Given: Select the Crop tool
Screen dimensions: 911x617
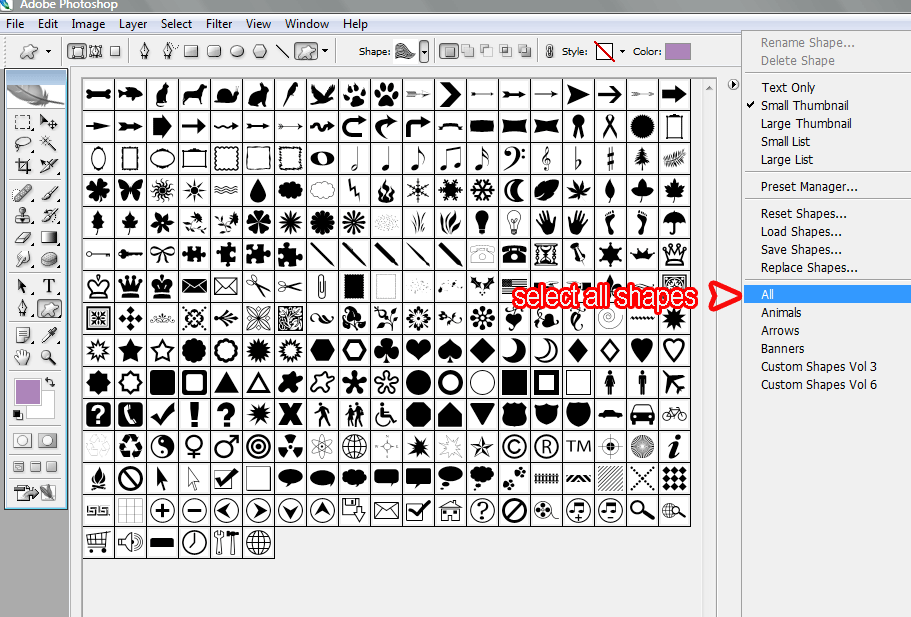Looking at the screenshot, I should click(23, 166).
